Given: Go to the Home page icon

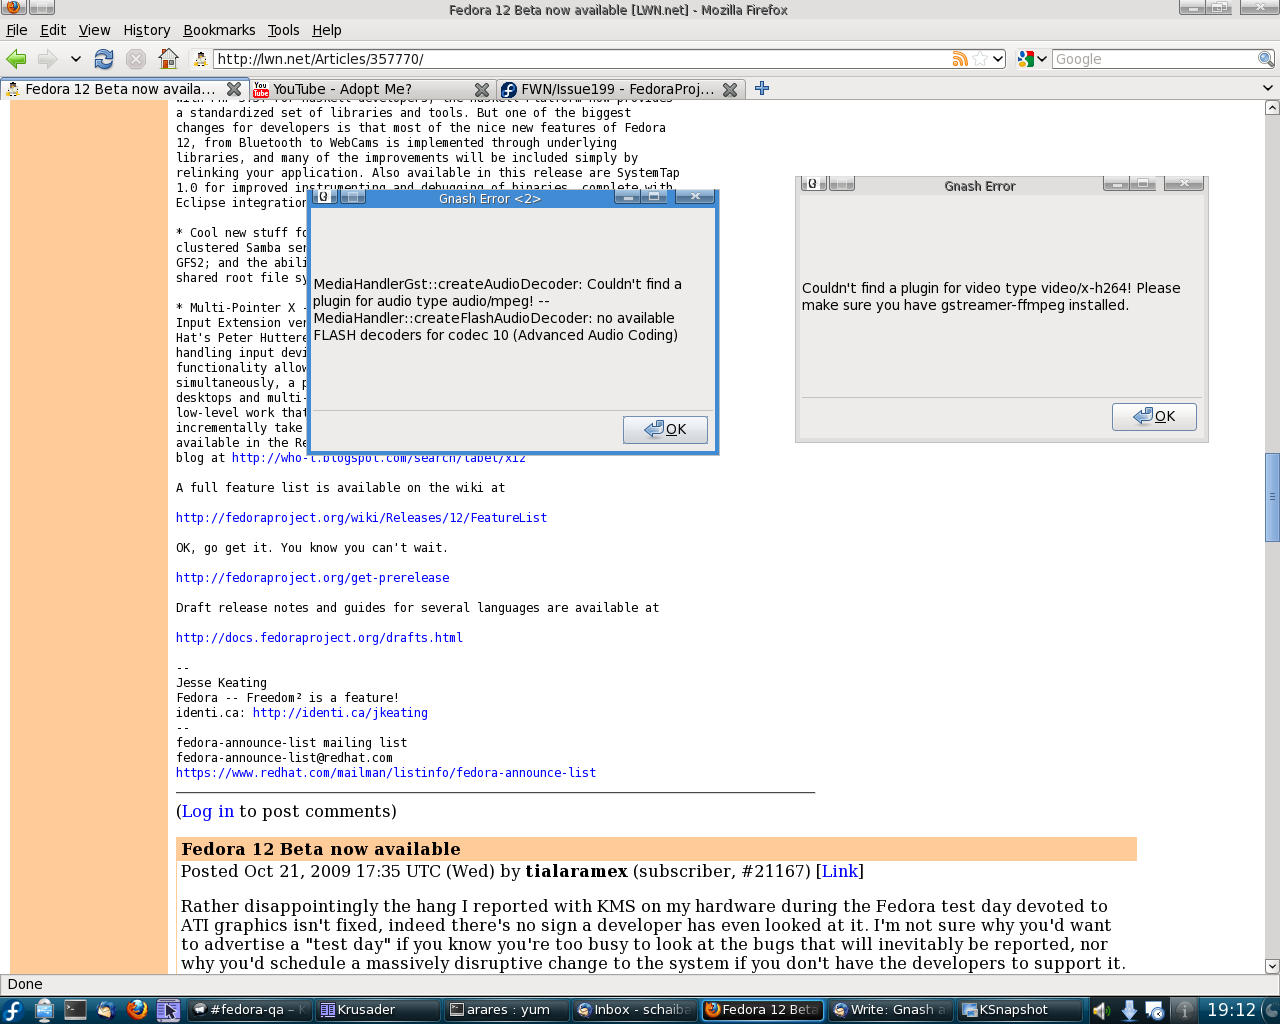Looking at the screenshot, I should coord(169,59).
